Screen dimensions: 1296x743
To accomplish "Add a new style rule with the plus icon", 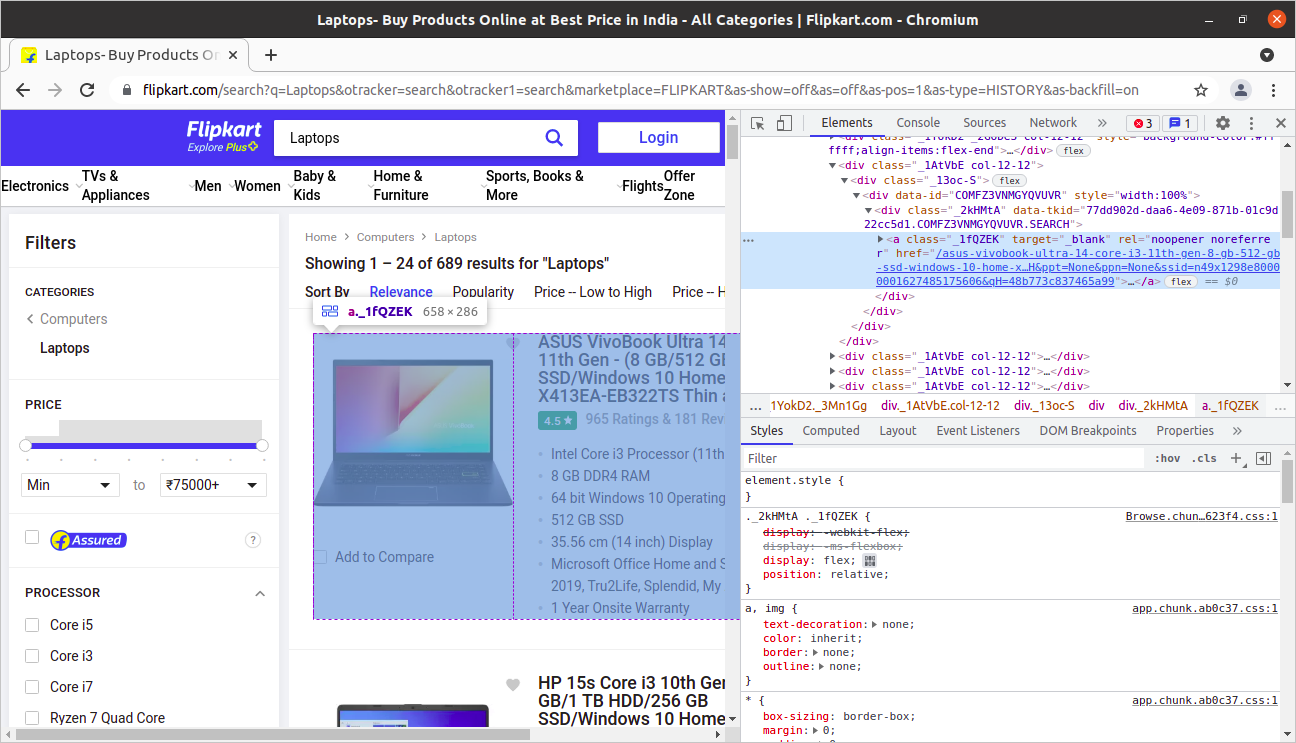I will (1236, 458).
